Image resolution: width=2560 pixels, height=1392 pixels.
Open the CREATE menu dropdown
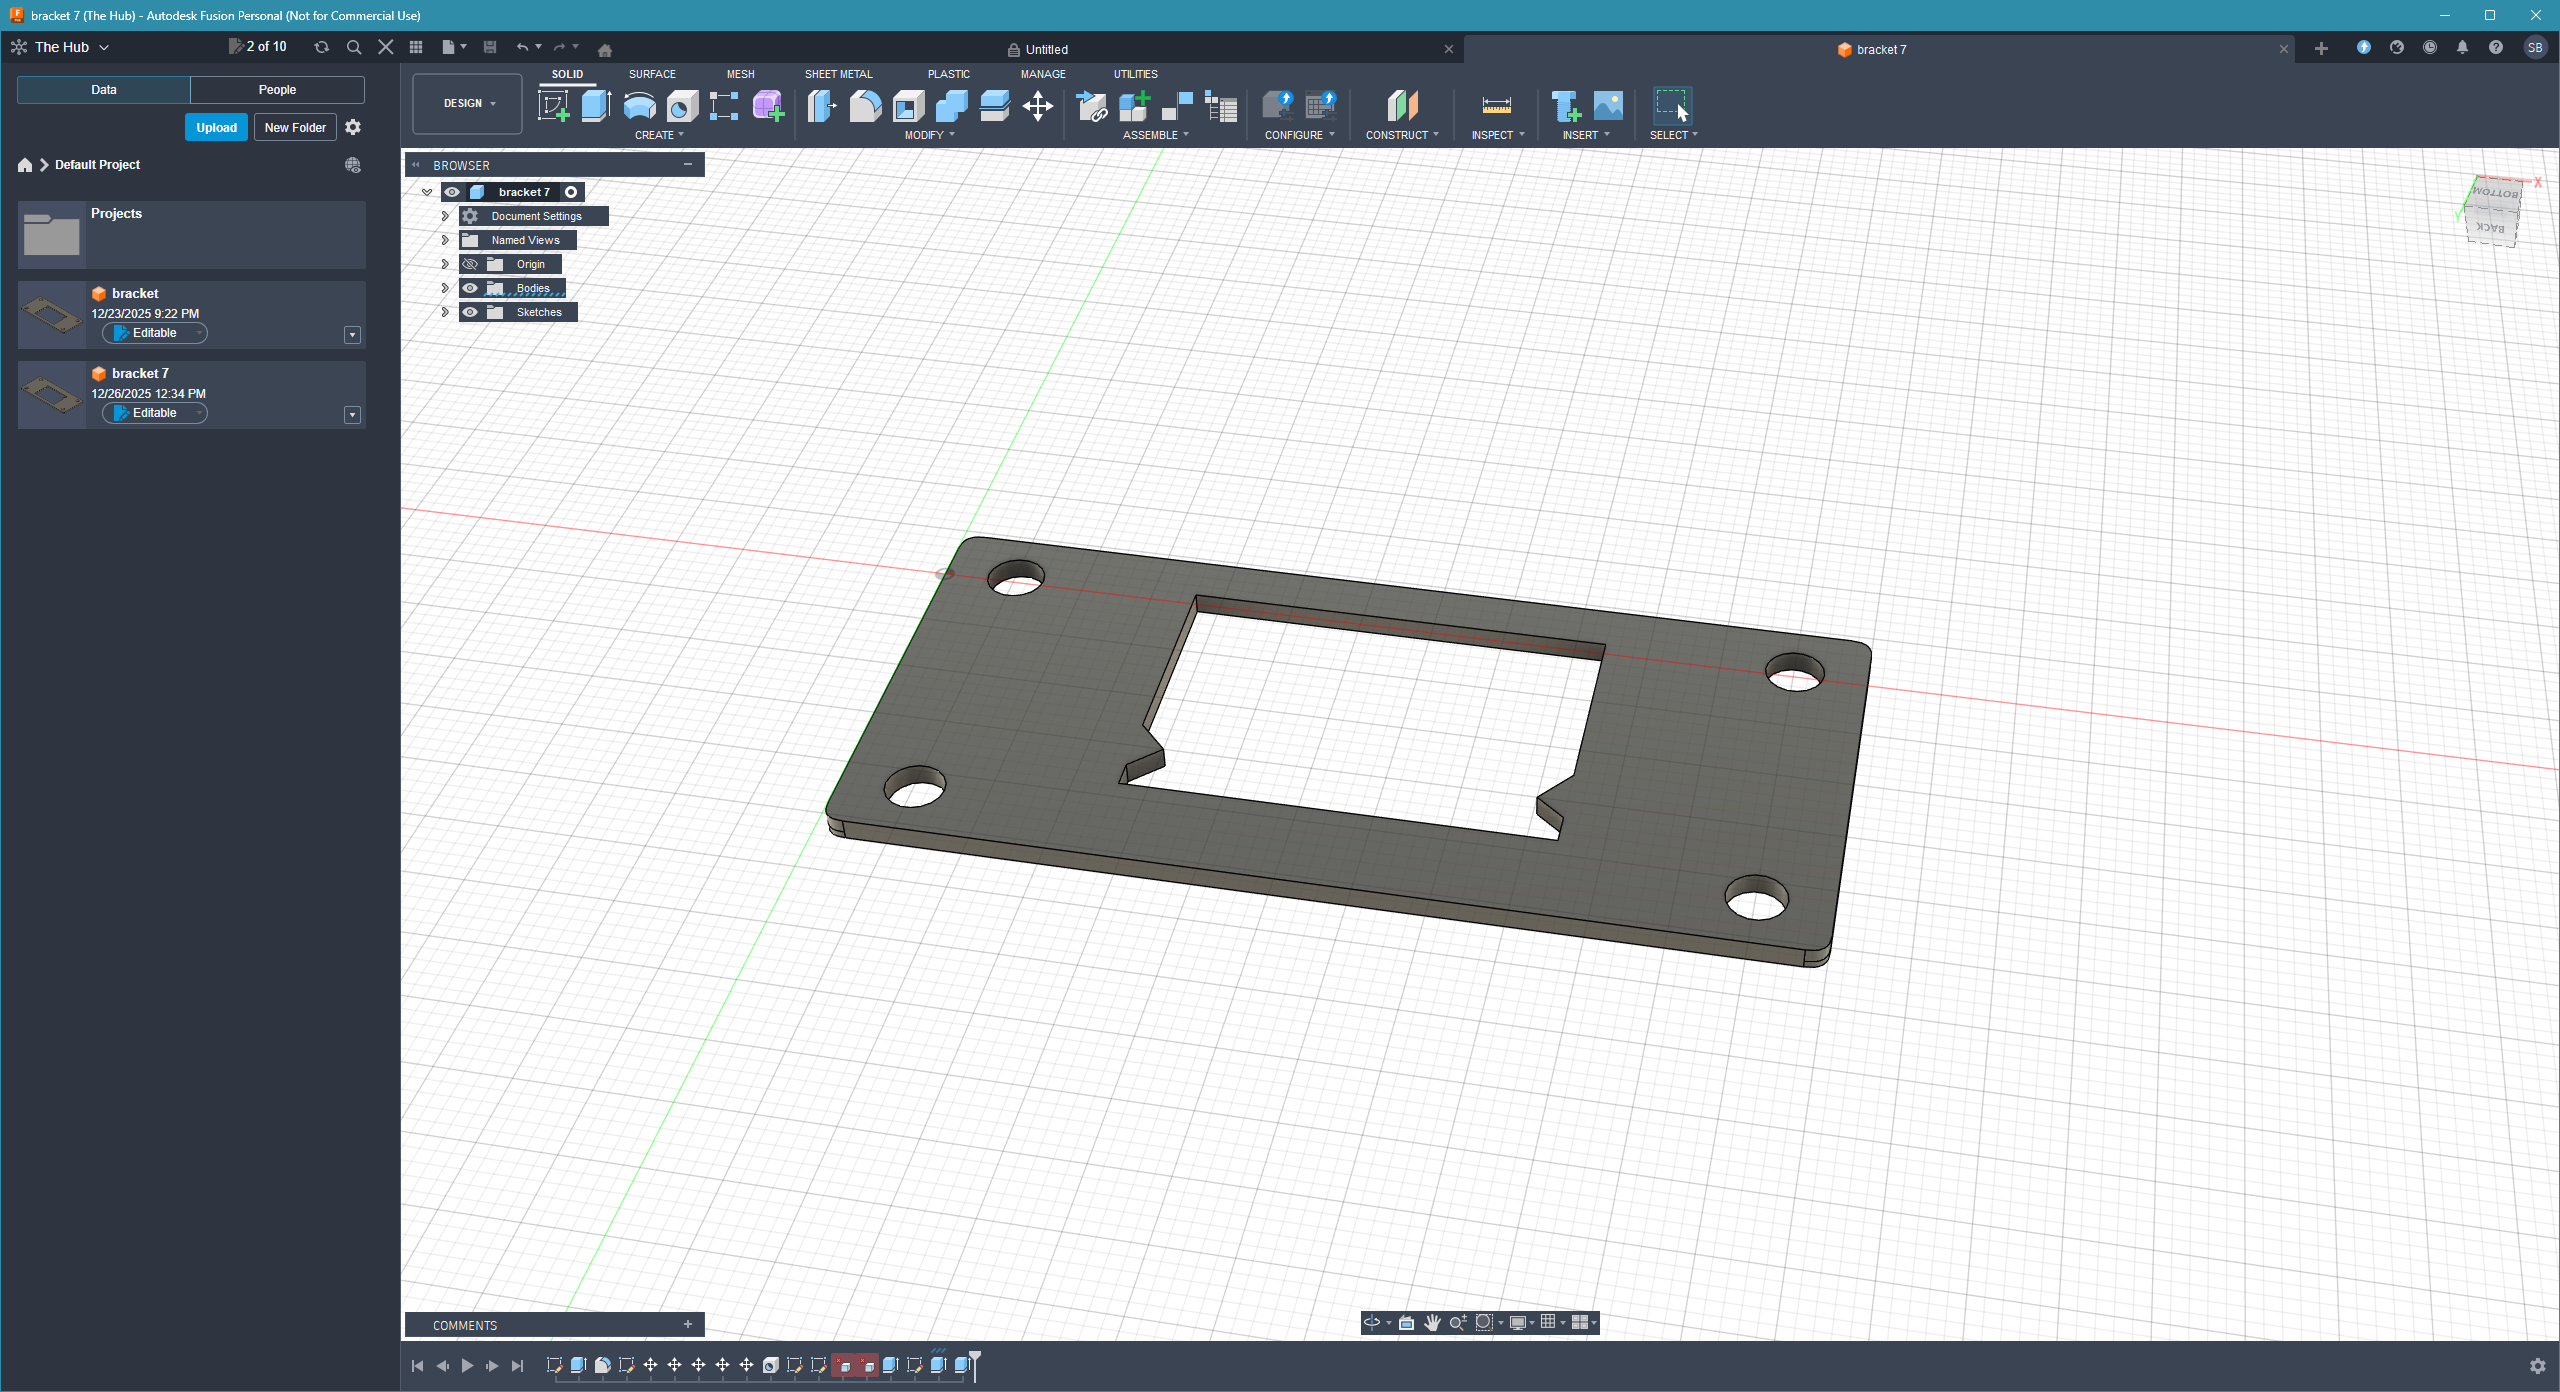coord(659,135)
